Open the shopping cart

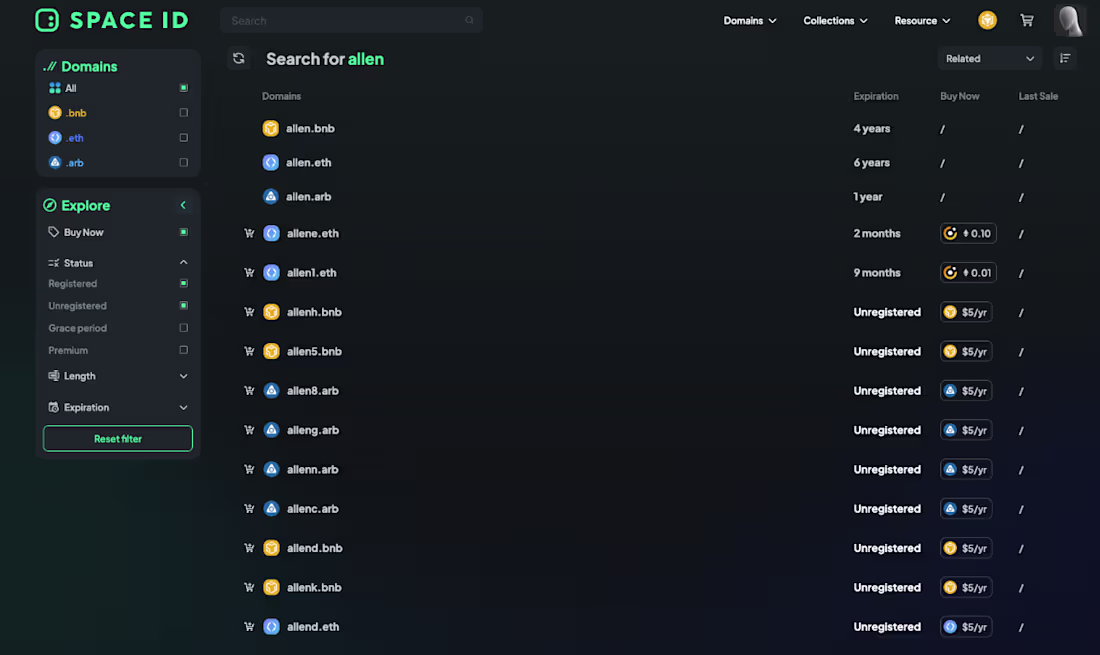[x=1027, y=20]
